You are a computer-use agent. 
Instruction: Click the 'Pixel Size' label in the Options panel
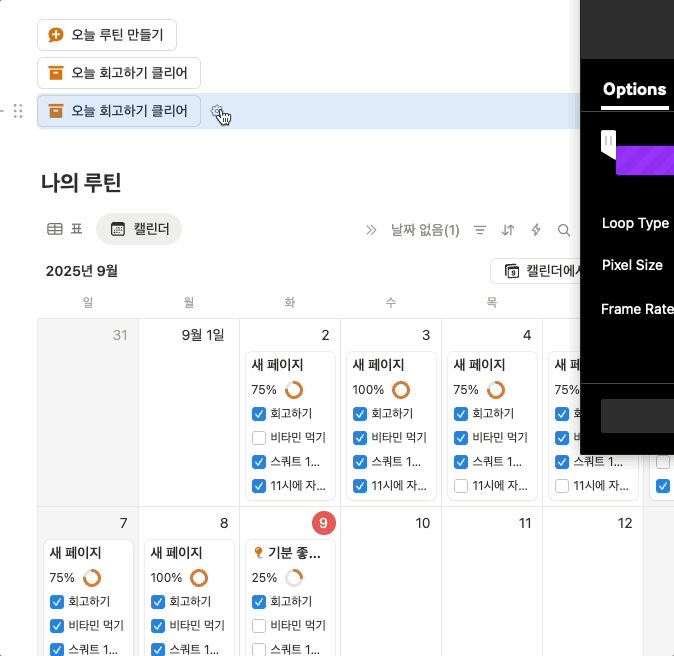632,265
